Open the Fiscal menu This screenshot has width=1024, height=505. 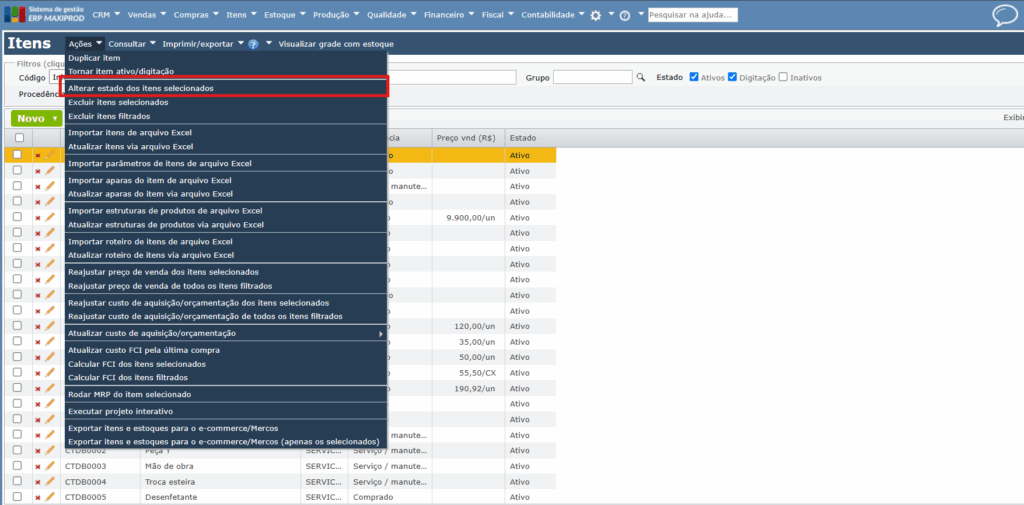pyautogui.click(x=498, y=14)
